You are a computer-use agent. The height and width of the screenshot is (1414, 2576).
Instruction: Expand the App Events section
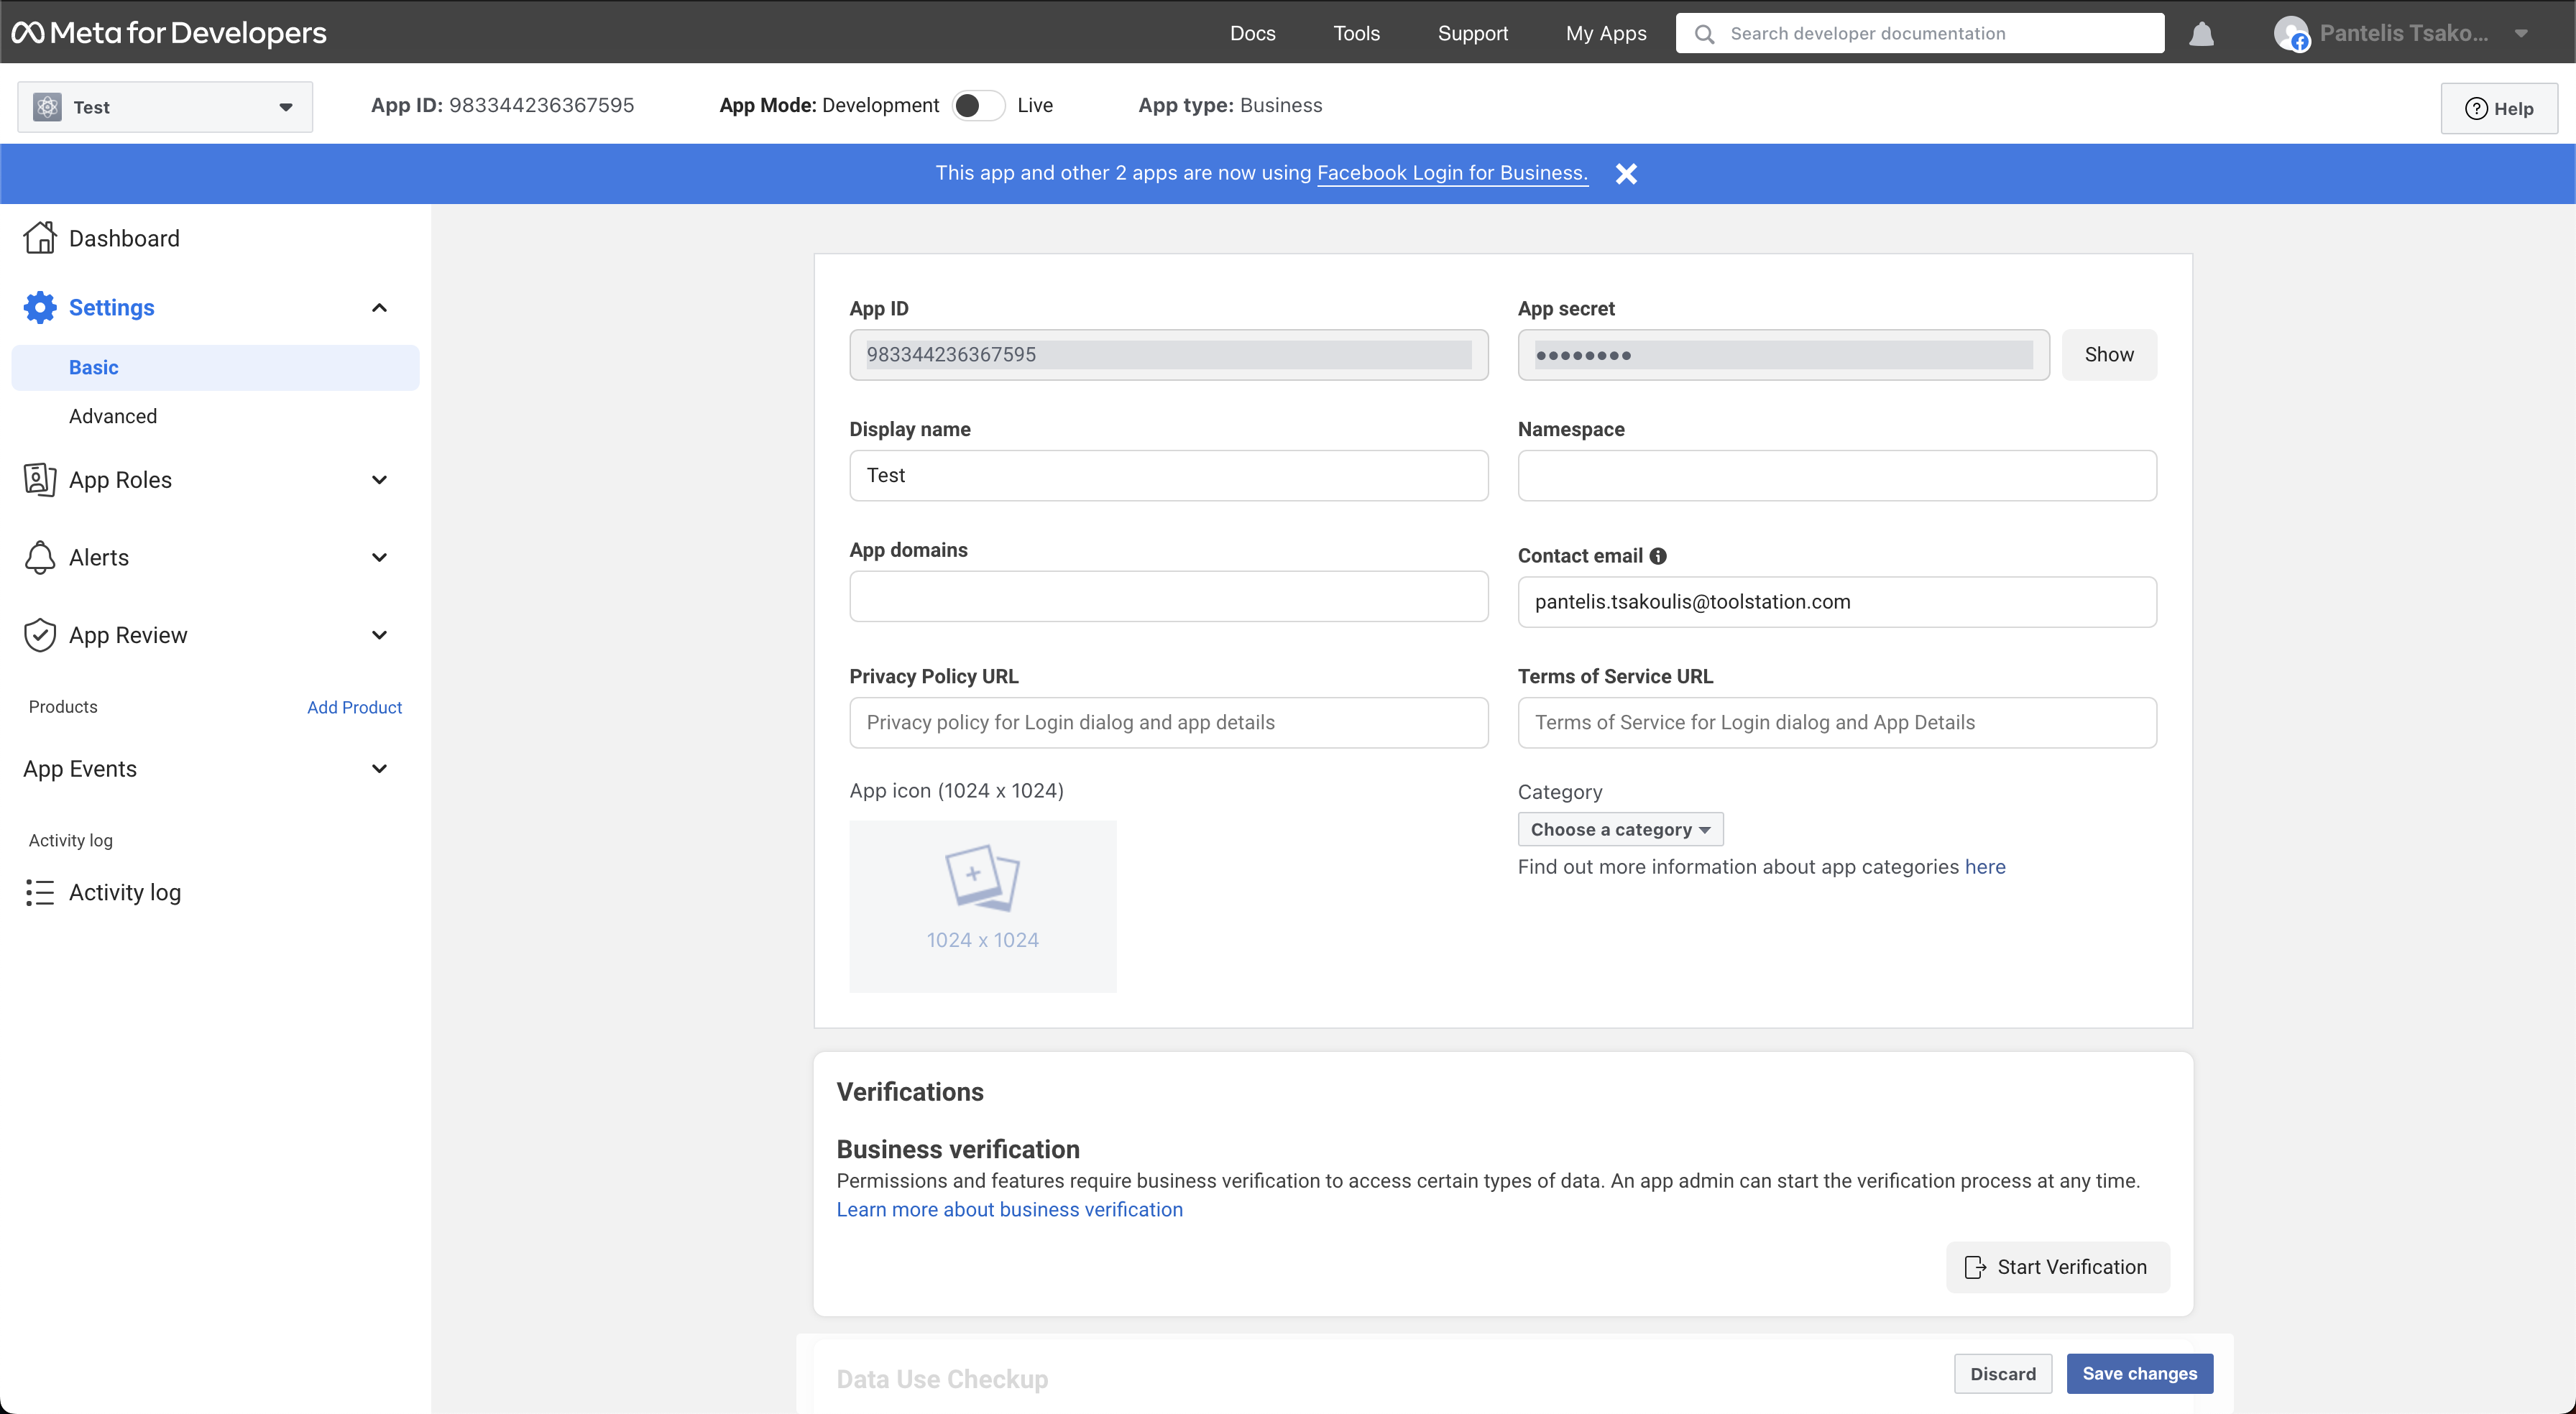tap(379, 769)
